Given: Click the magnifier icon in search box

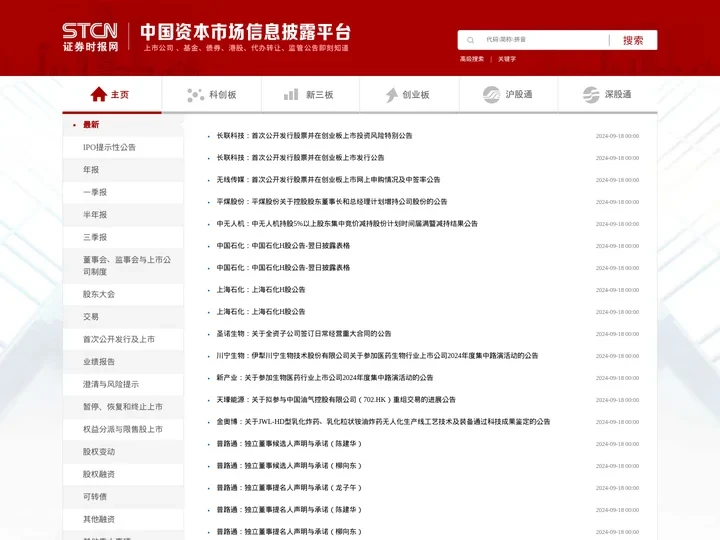Looking at the screenshot, I should click(470, 40).
